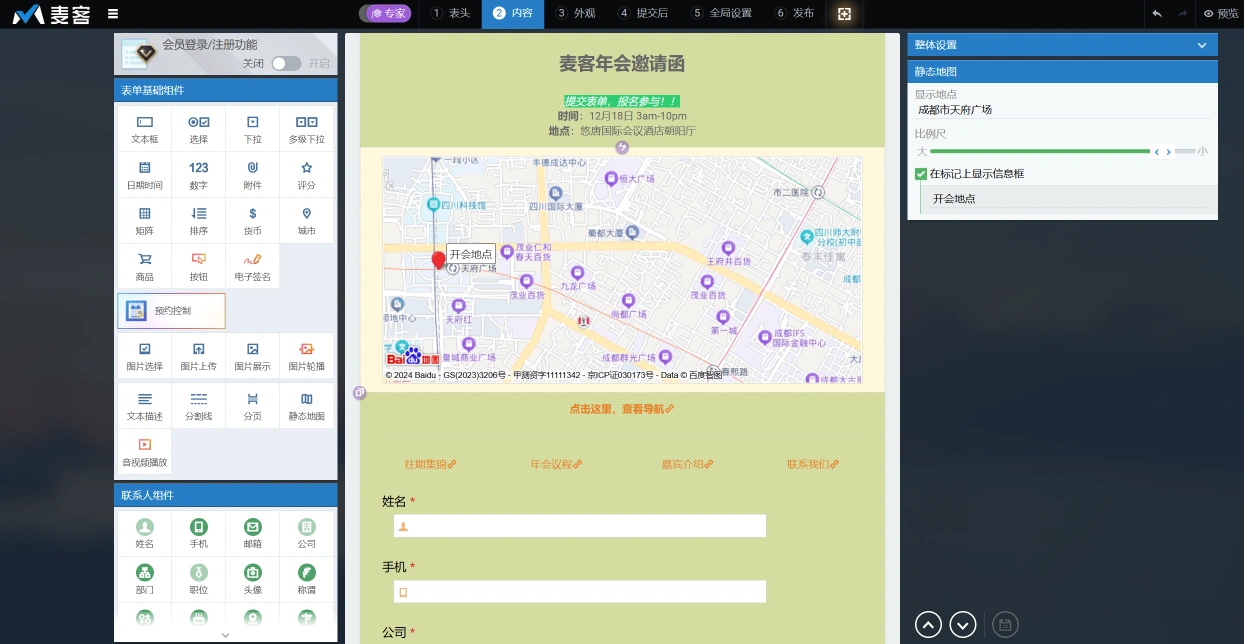Screen dimensions: 1244x644
Task: Expand component list with bottom chevron
Action: click(225, 635)
